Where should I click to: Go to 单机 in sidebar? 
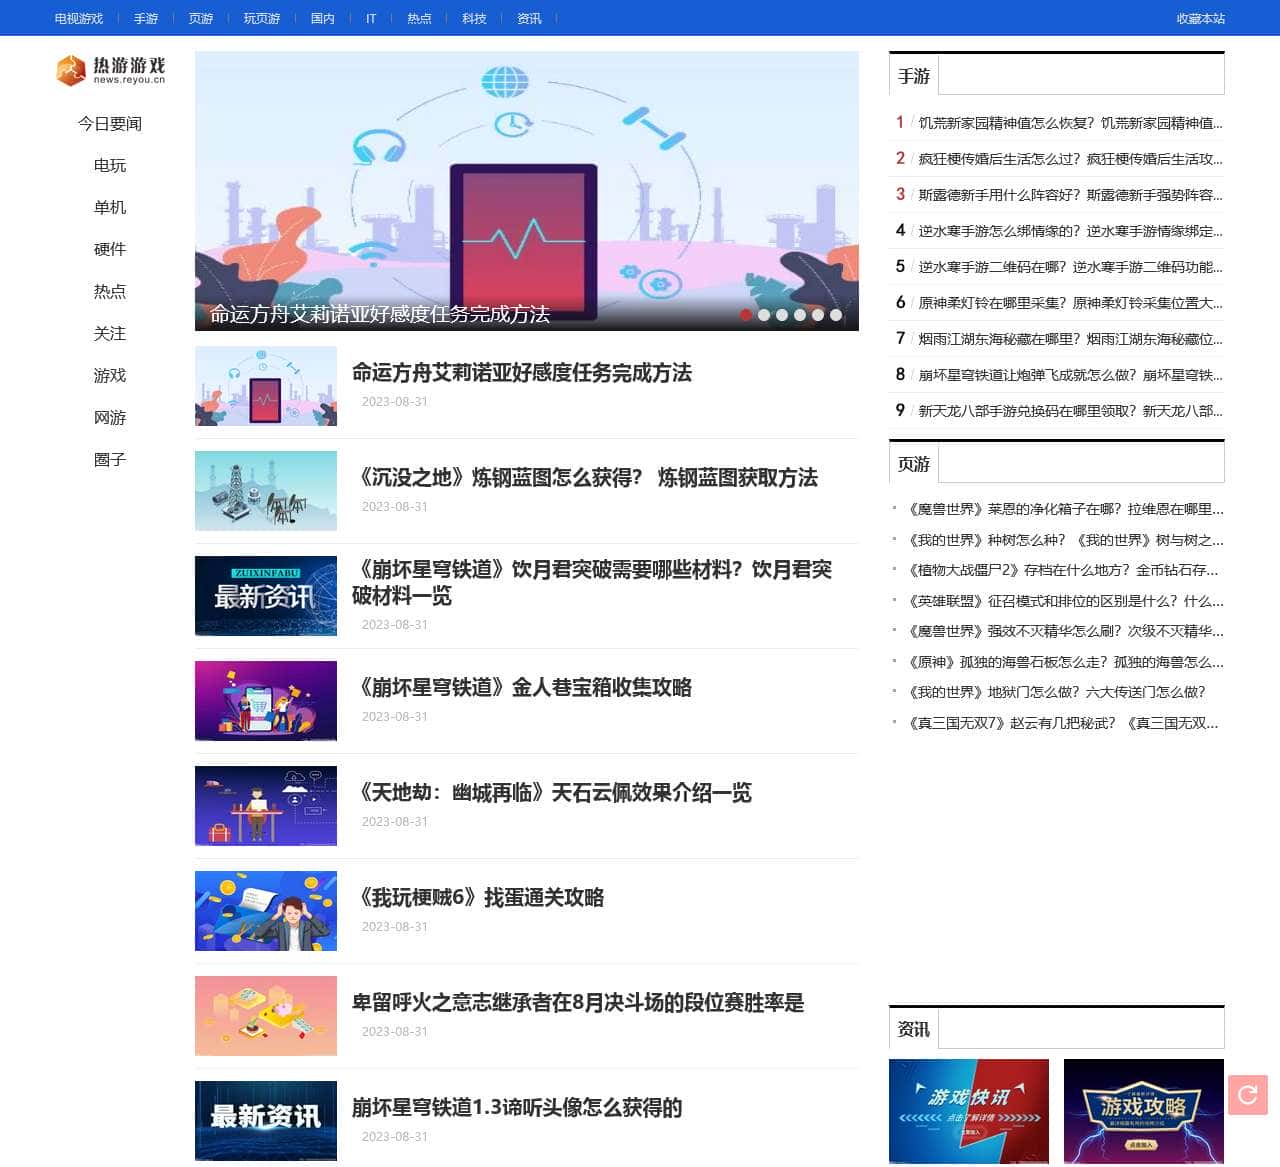pos(110,208)
